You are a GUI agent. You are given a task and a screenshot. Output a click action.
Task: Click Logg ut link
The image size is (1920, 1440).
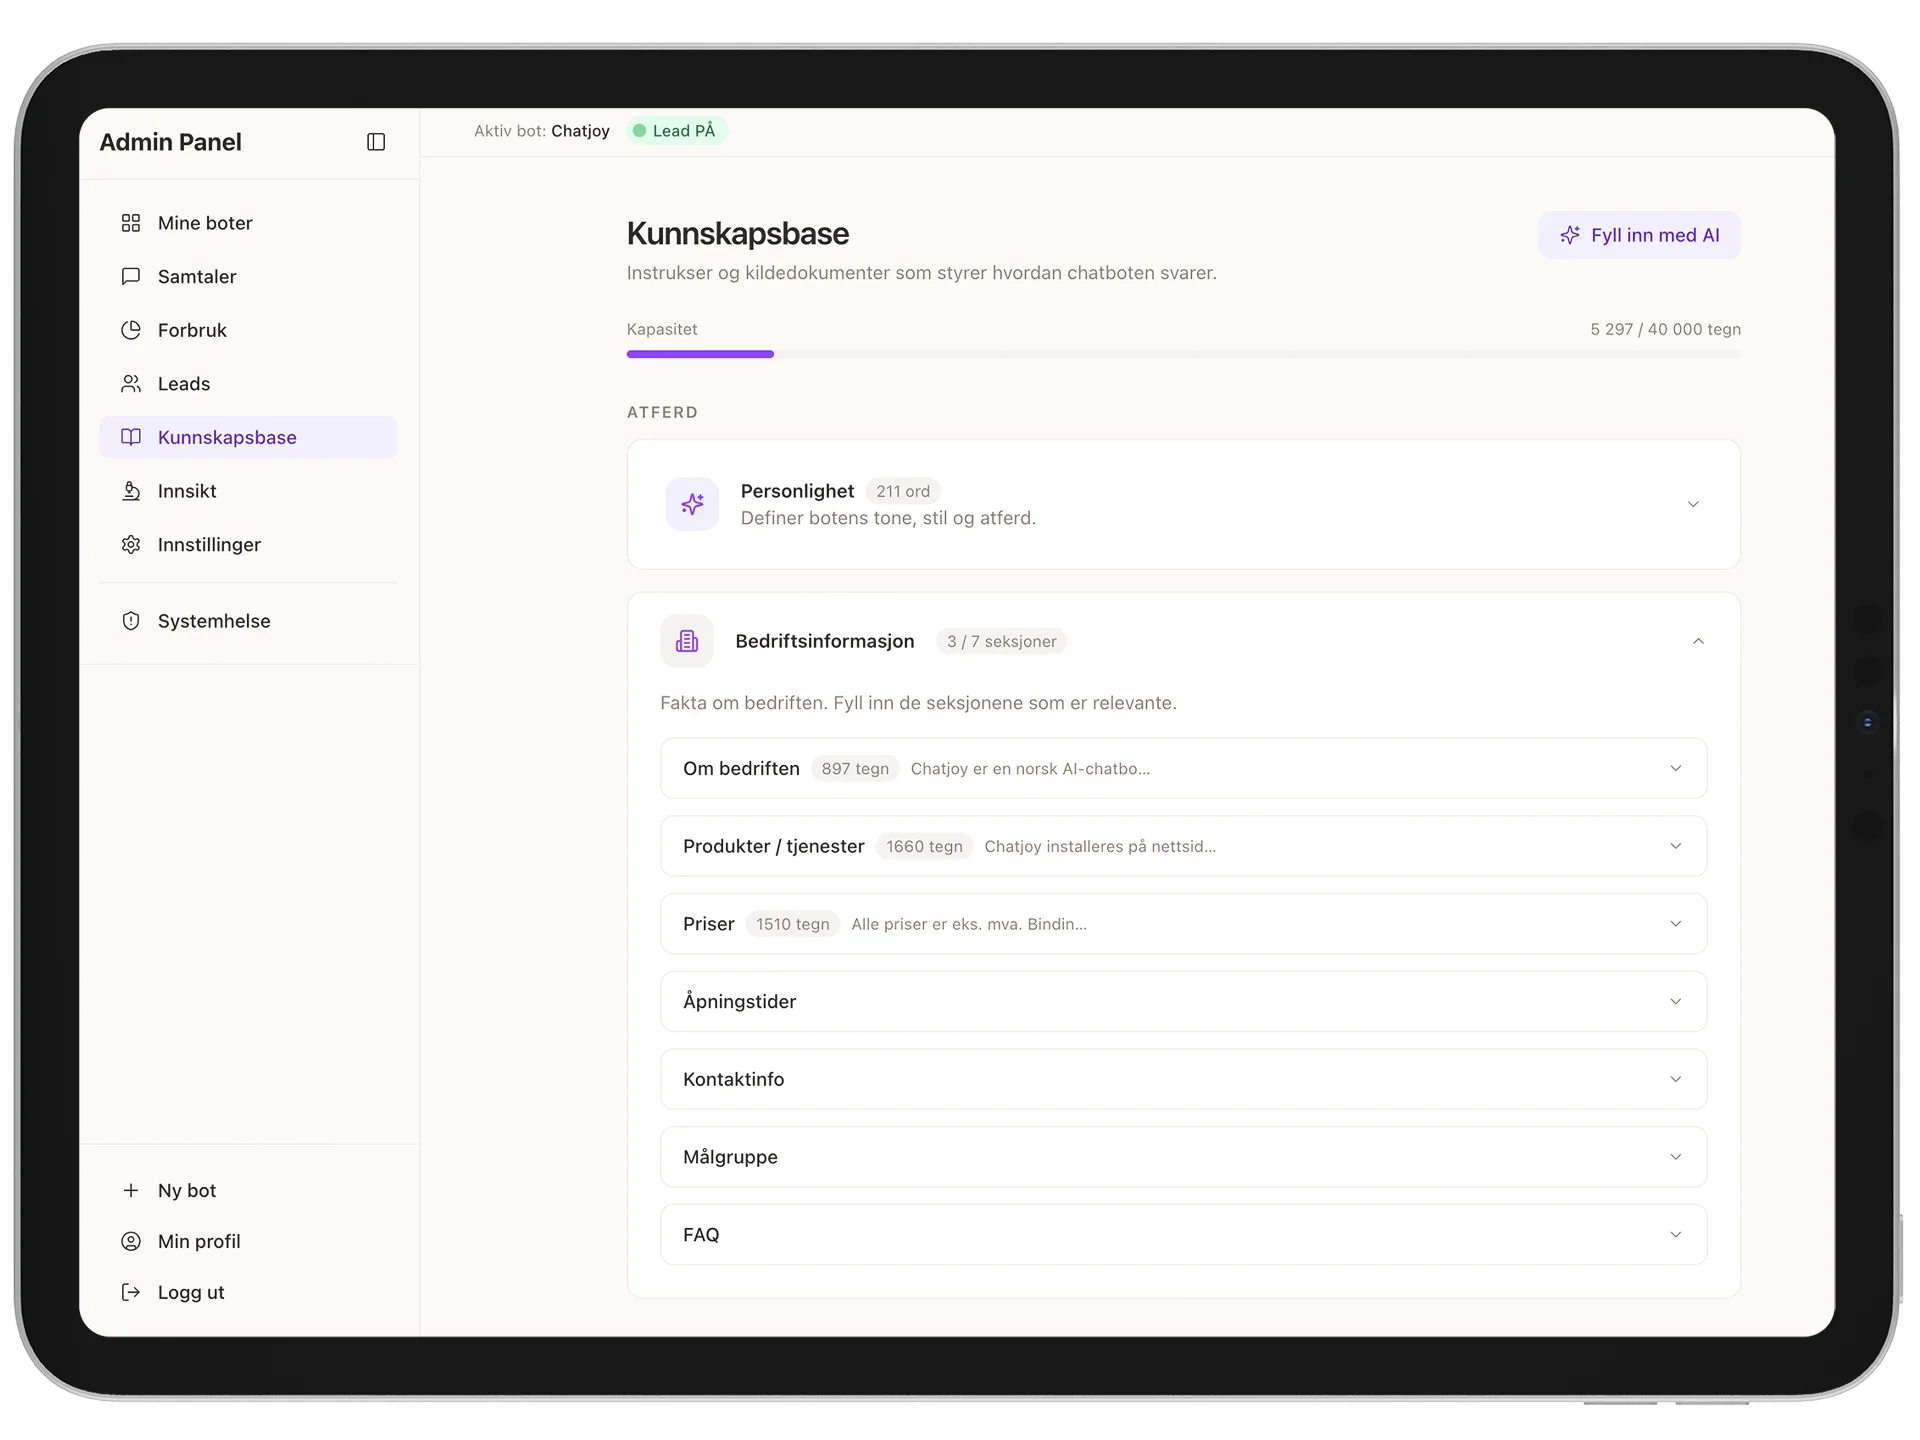190,1292
